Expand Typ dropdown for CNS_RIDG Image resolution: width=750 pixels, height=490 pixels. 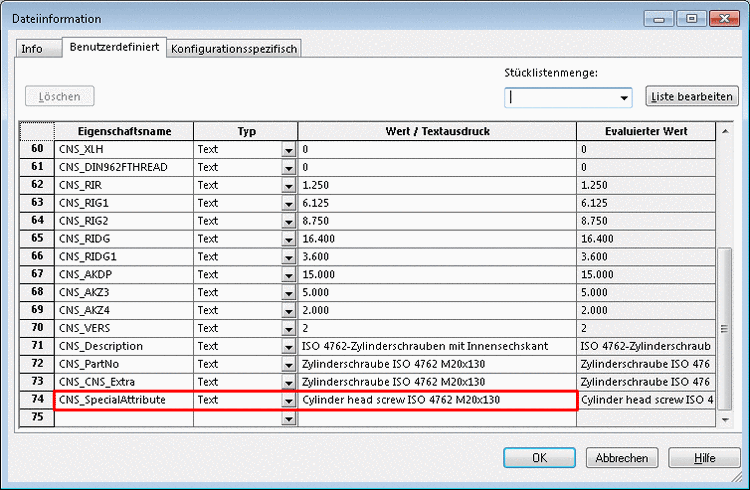click(x=288, y=239)
